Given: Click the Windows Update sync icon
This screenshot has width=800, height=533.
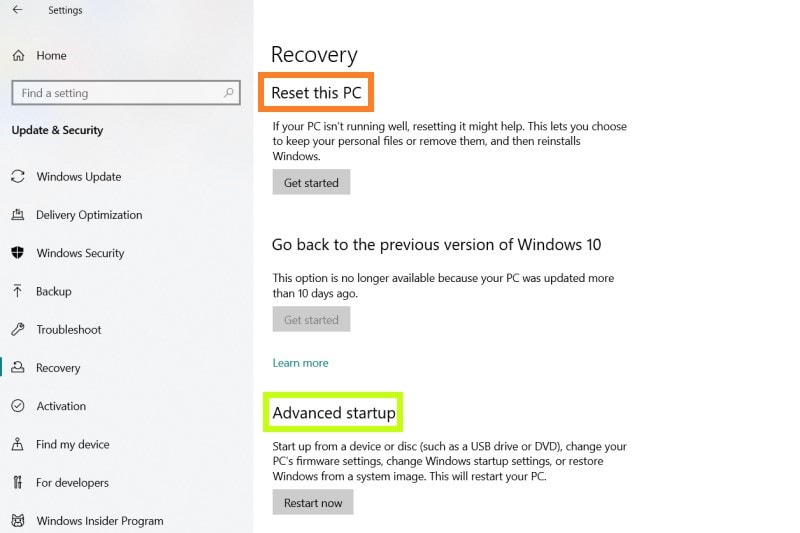Looking at the screenshot, I should [x=18, y=176].
